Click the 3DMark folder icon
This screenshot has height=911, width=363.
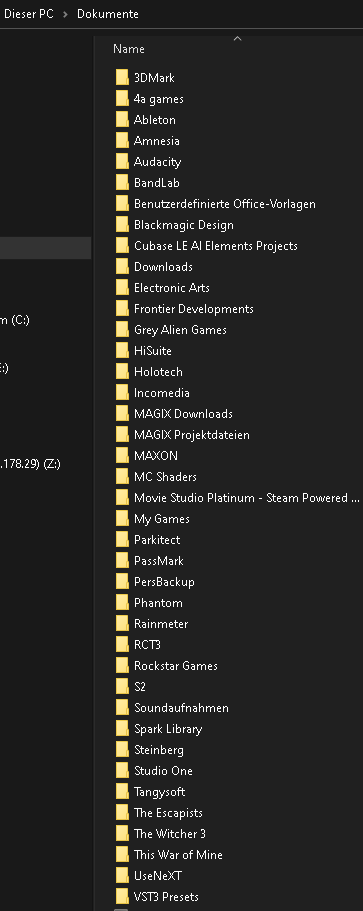pos(122,78)
